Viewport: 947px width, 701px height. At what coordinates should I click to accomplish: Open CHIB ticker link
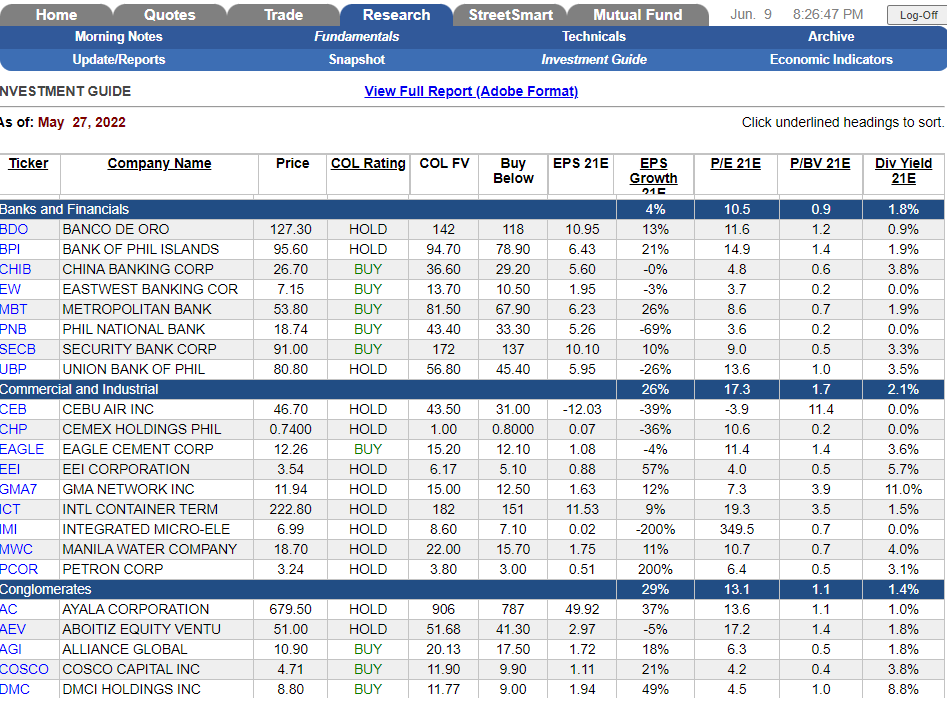tap(16, 269)
